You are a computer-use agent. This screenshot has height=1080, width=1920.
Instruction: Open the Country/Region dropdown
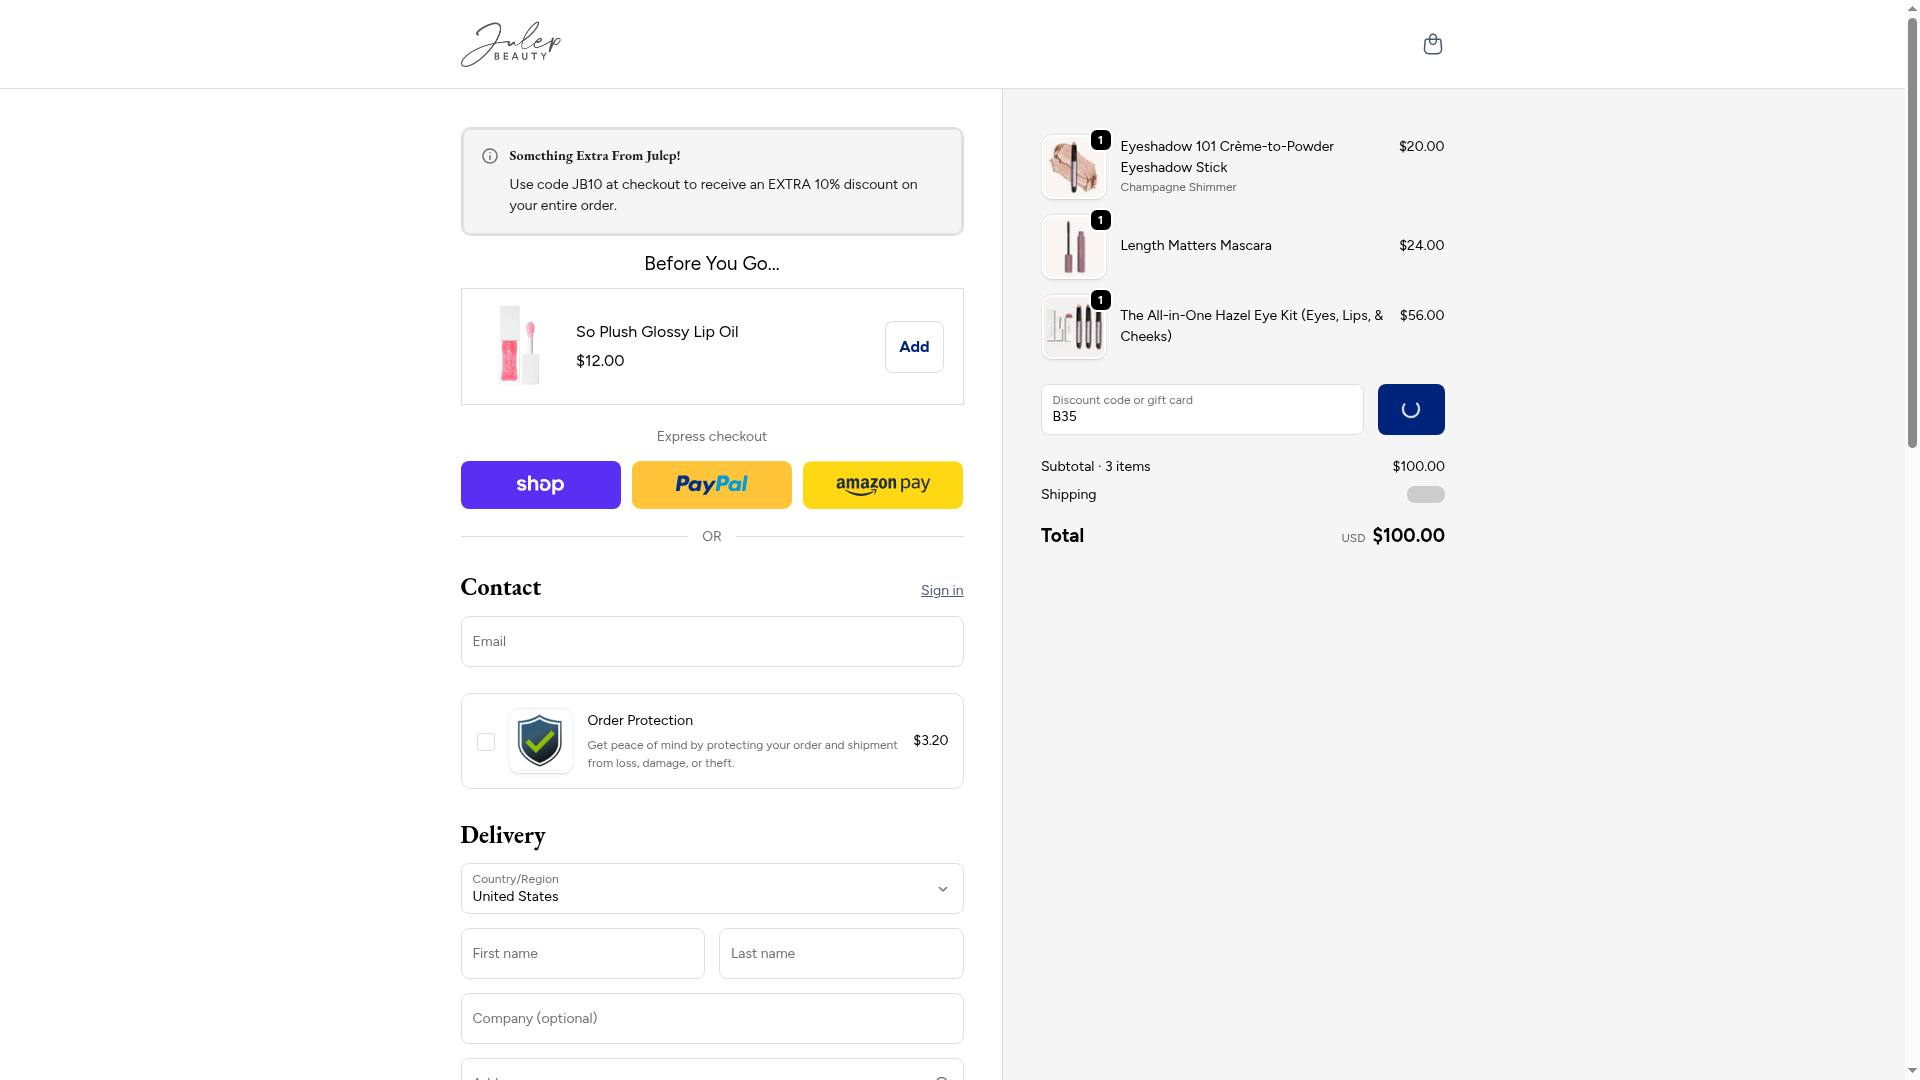pyautogui.click(x=711, y=888)
